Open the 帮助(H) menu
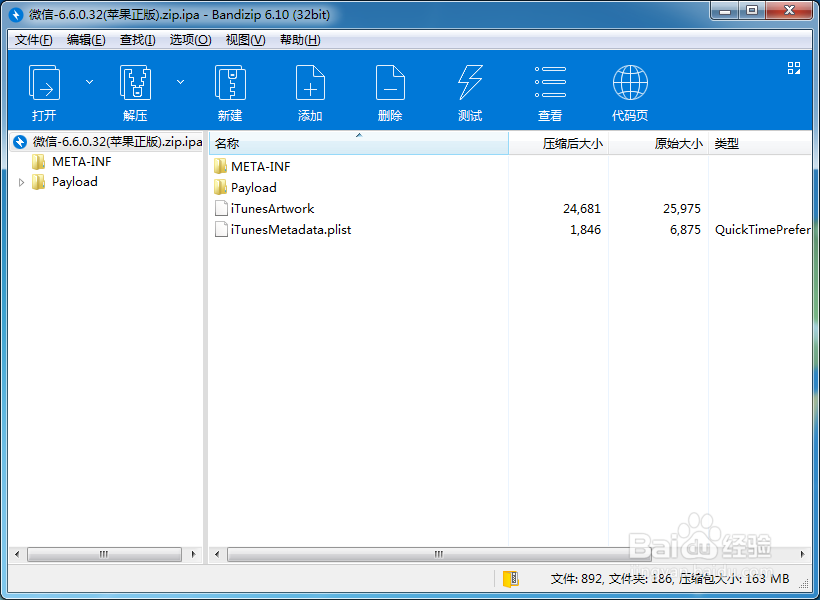 (x=300, y=40)
